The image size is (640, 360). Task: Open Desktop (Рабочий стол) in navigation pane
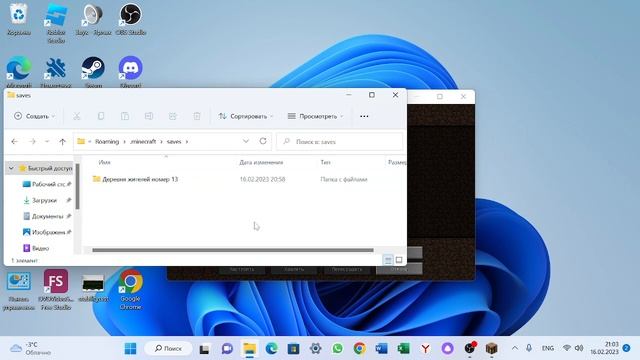[47, 184]
